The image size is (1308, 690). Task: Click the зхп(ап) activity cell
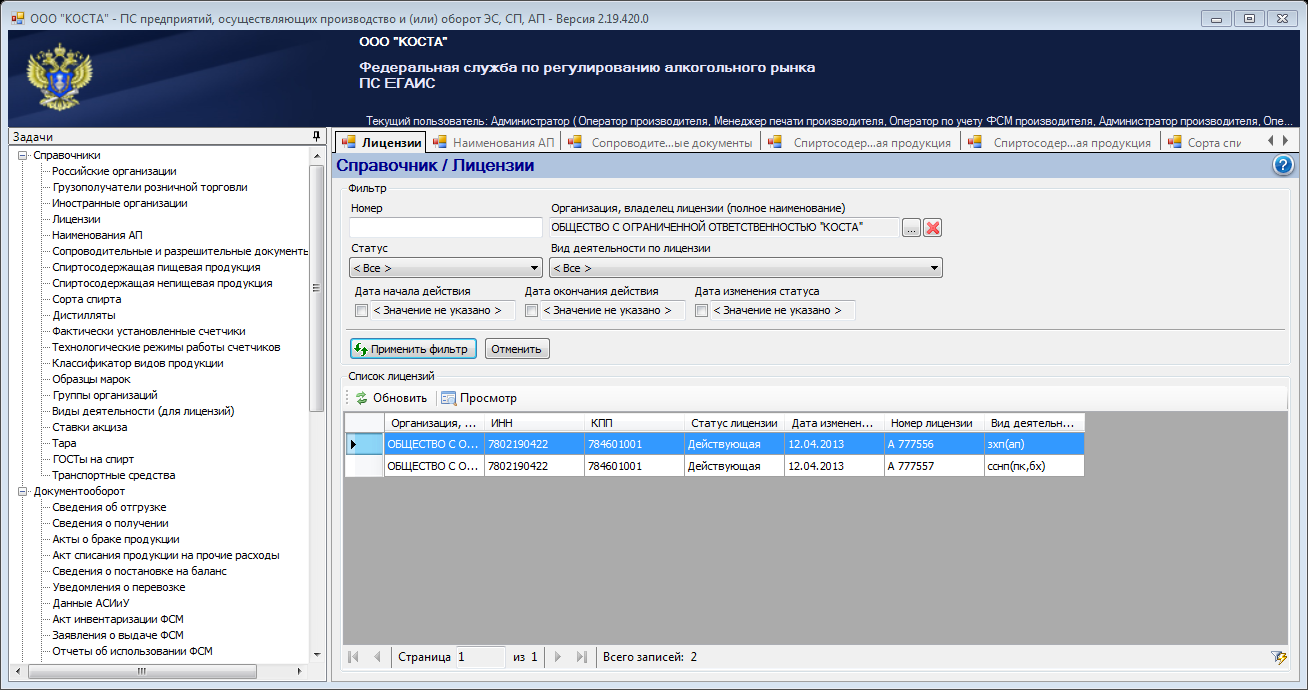click(1034, 443)
